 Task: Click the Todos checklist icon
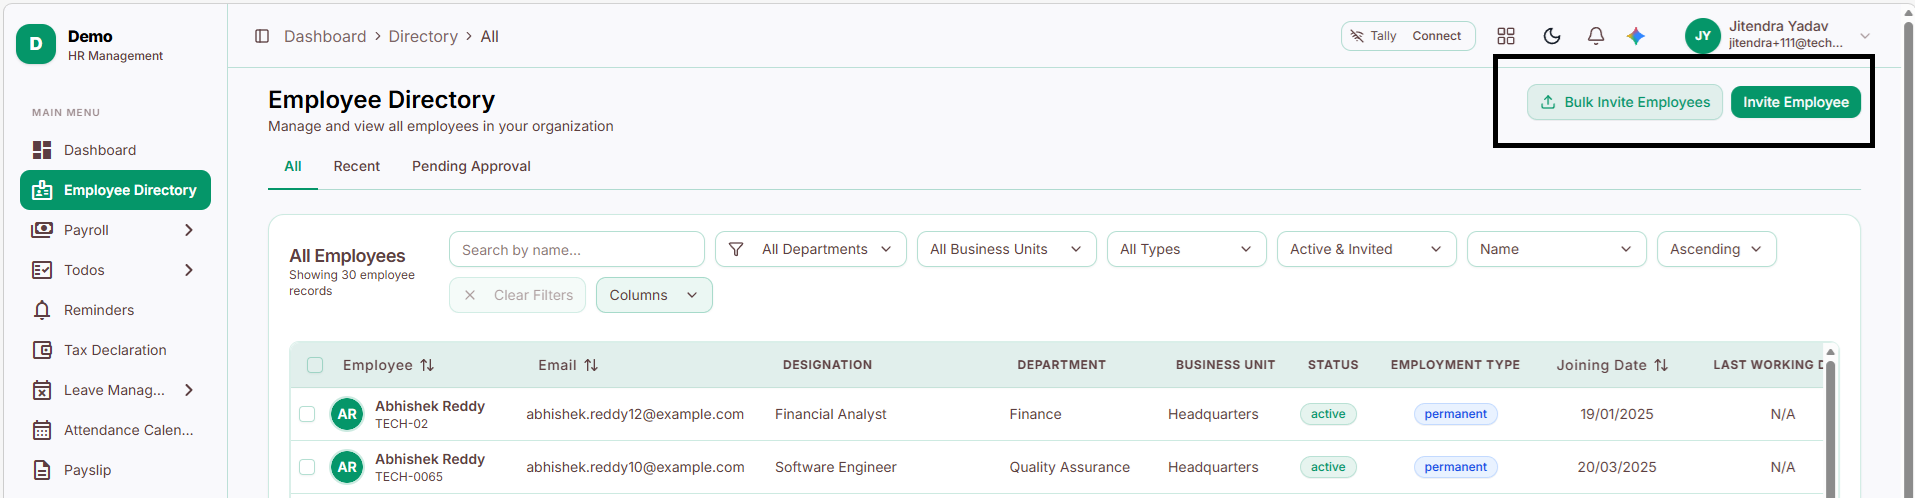(x=42, y=270)
